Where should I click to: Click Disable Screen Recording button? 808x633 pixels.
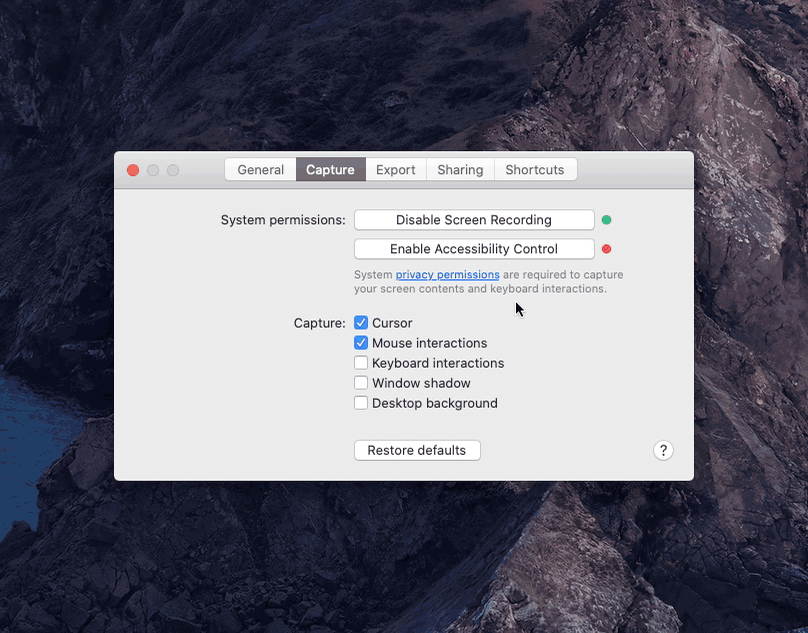(x=474, y=220)
